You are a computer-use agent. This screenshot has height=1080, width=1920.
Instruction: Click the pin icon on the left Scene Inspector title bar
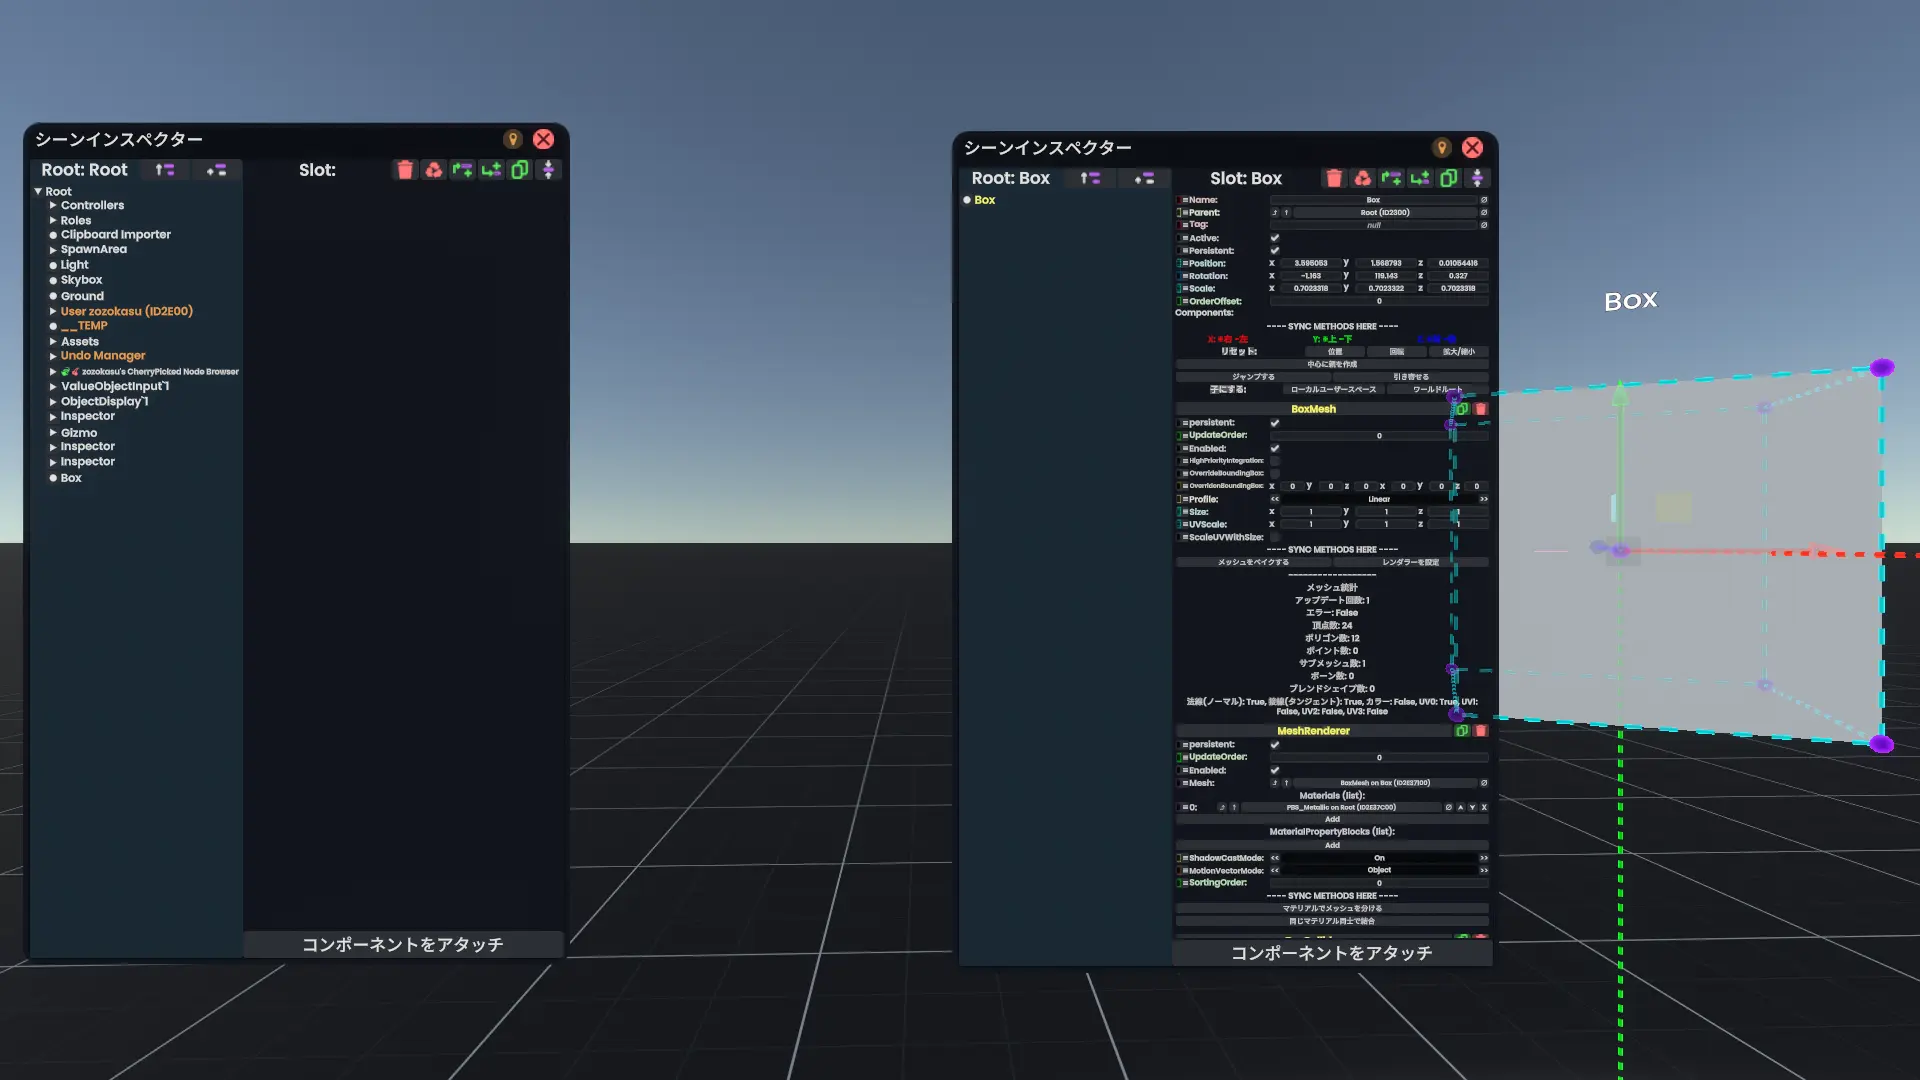coord(513,139)
